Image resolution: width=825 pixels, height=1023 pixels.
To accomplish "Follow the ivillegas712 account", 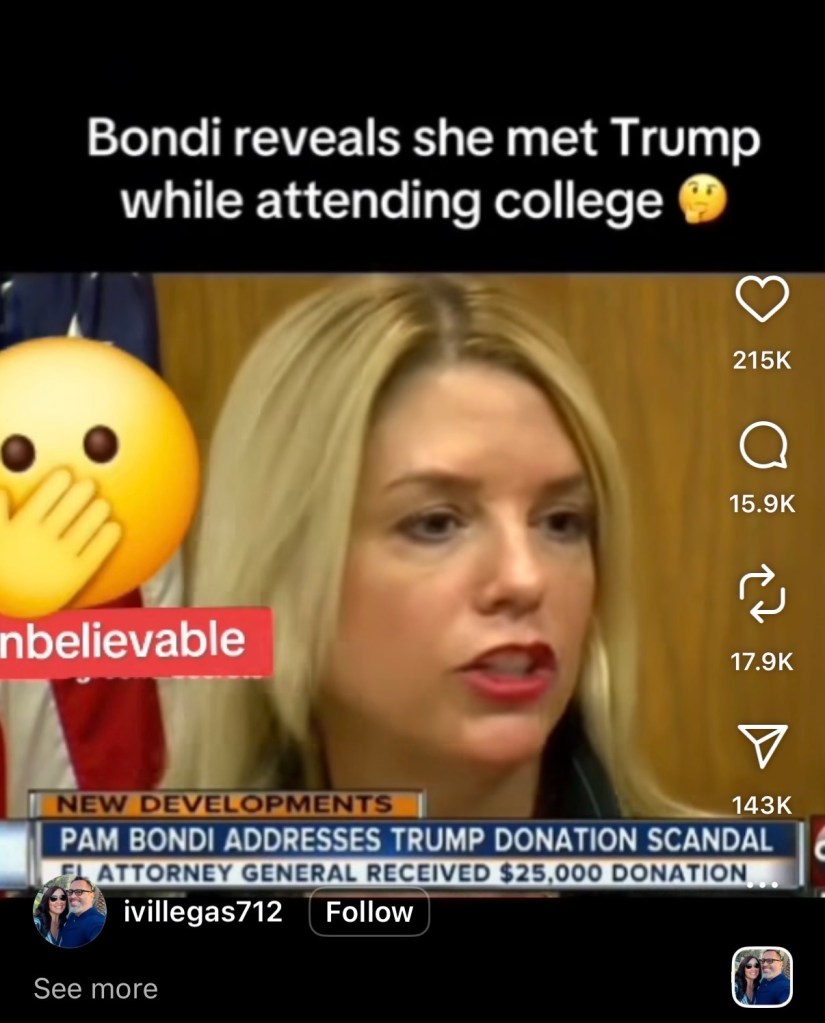I will (369, 911).
